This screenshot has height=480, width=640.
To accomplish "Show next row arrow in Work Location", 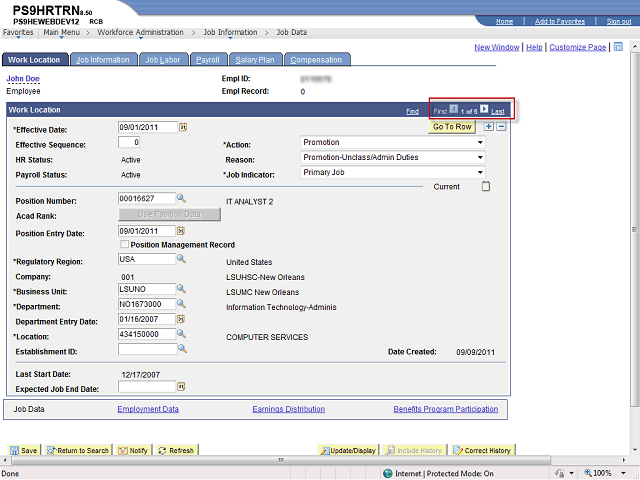I will pyautogui.click(x=484, y=109).
